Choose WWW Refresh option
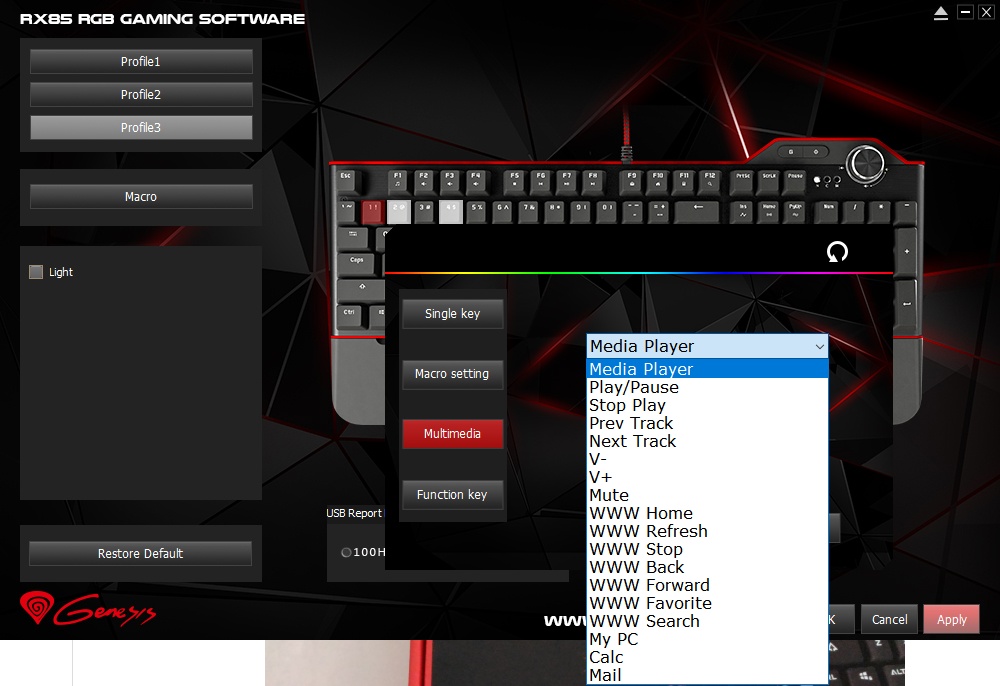1000x686 pixels. [x=707, y=531]
